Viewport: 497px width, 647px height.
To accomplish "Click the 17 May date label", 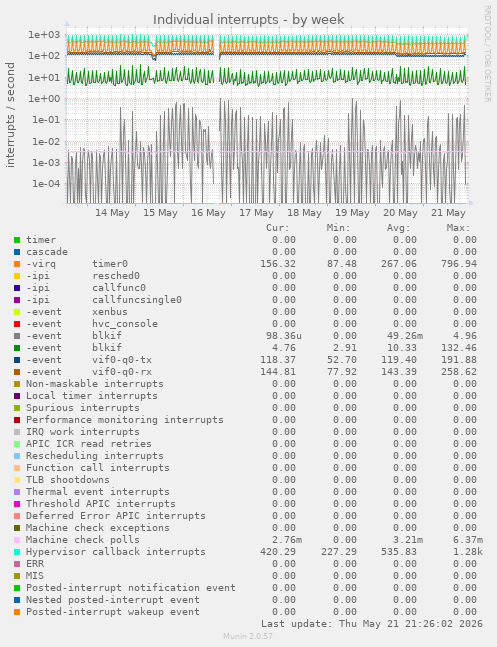I will (x=256, y=213).
